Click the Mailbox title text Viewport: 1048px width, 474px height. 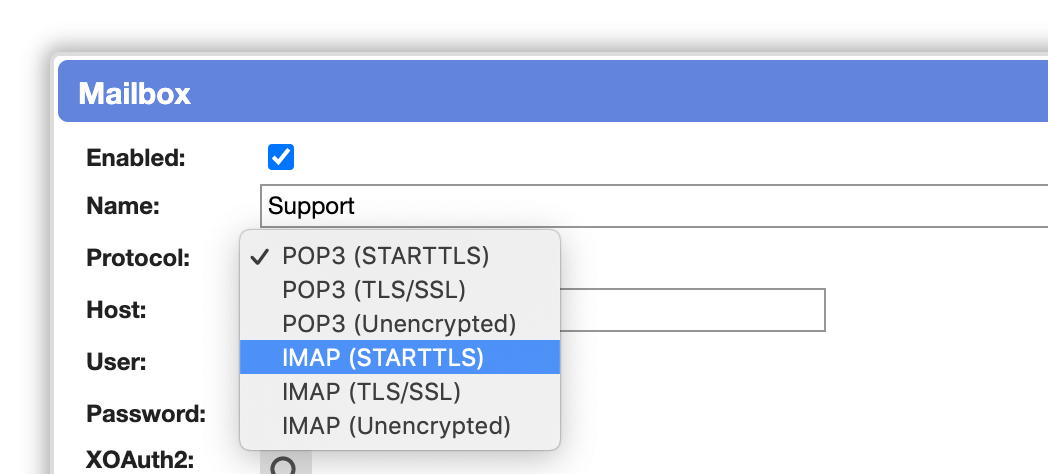(135, 94)
